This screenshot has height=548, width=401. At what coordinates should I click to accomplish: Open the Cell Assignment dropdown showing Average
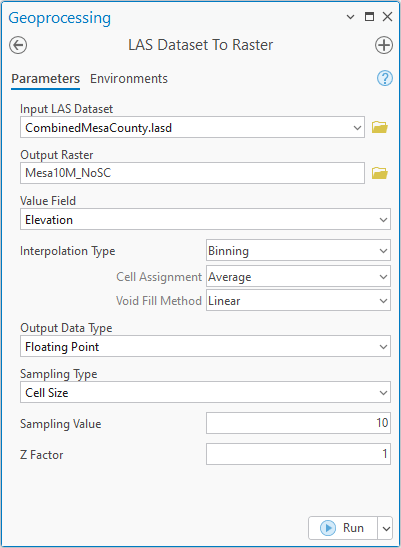[298, 276]
